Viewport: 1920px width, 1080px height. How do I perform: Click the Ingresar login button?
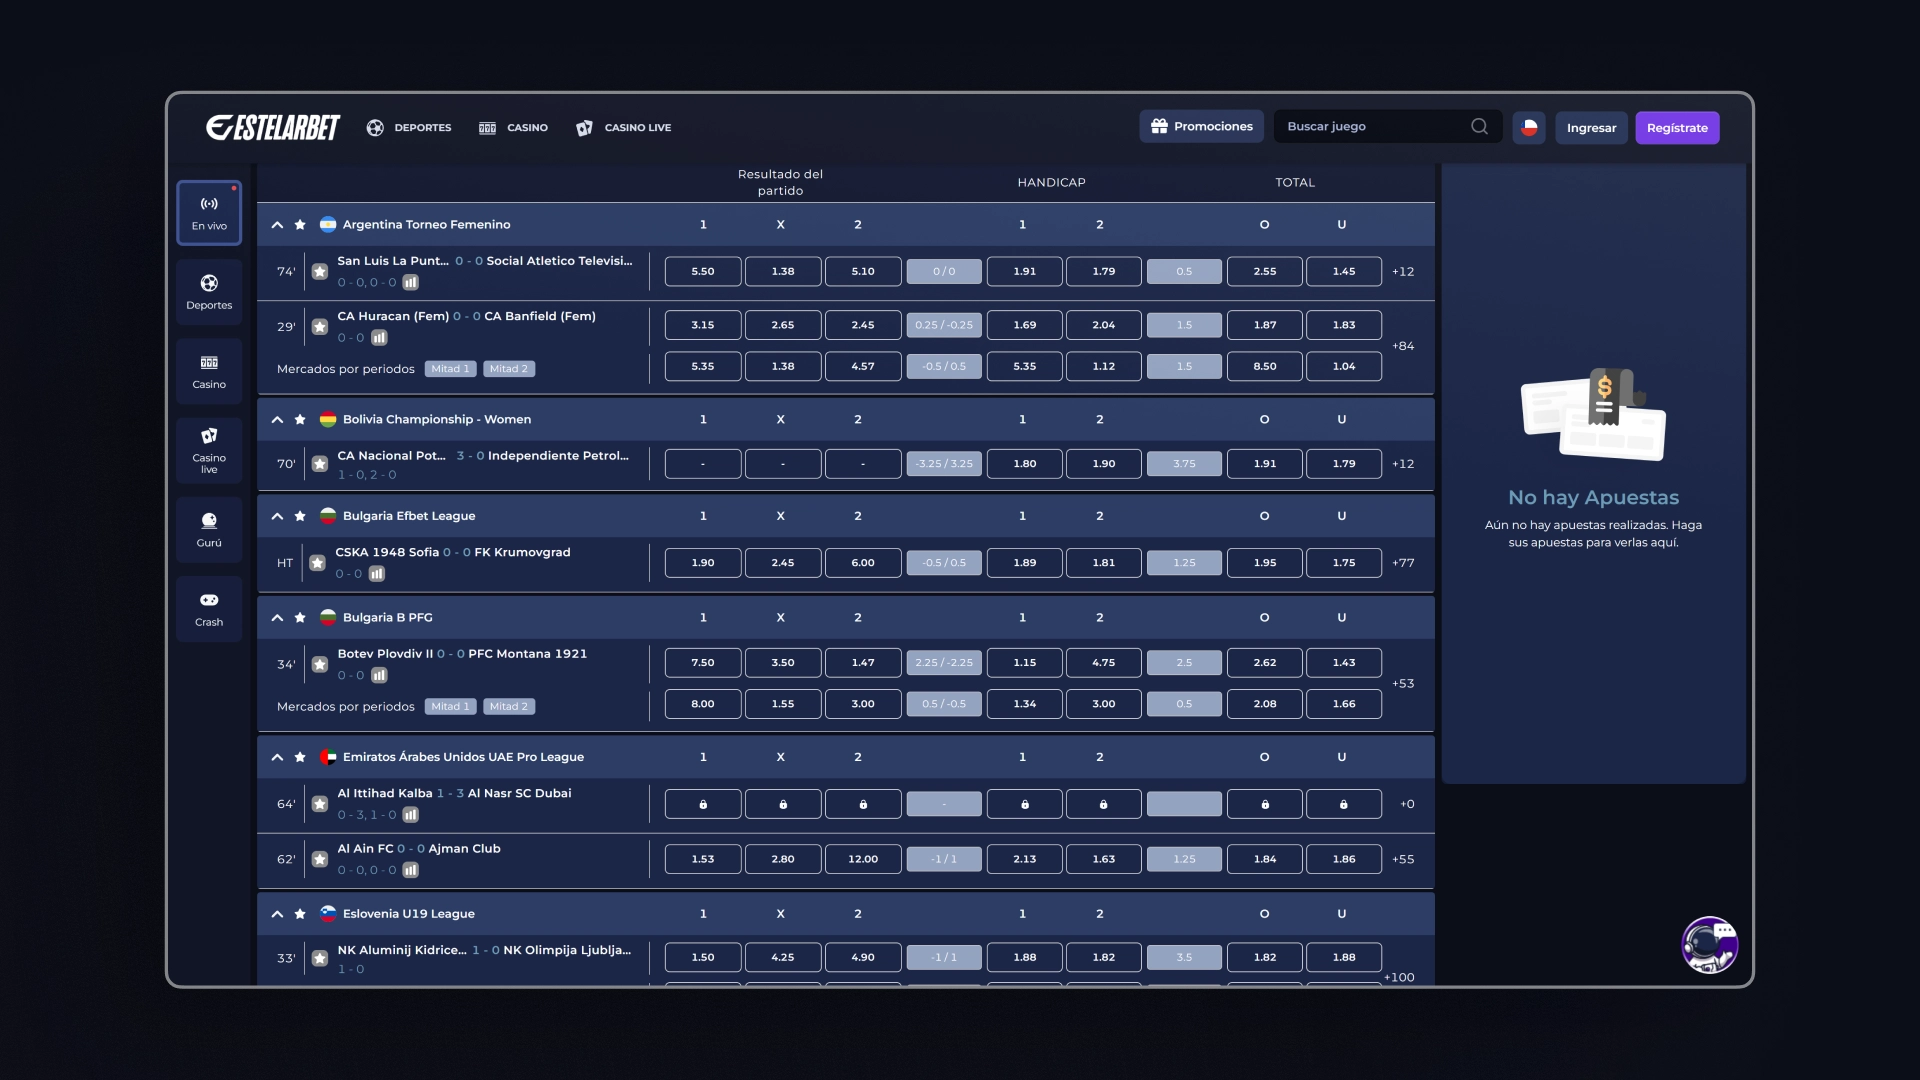[1591, 128]
